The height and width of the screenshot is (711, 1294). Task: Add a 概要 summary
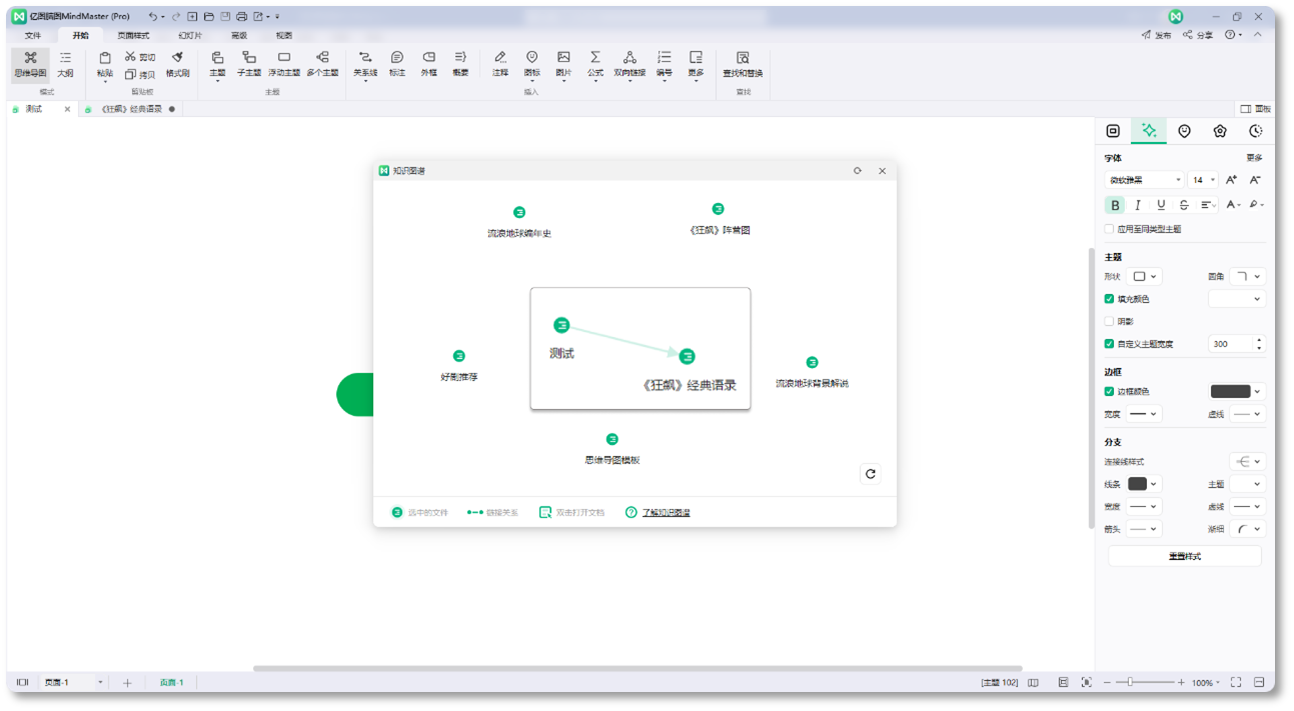[x=460, y=64]
